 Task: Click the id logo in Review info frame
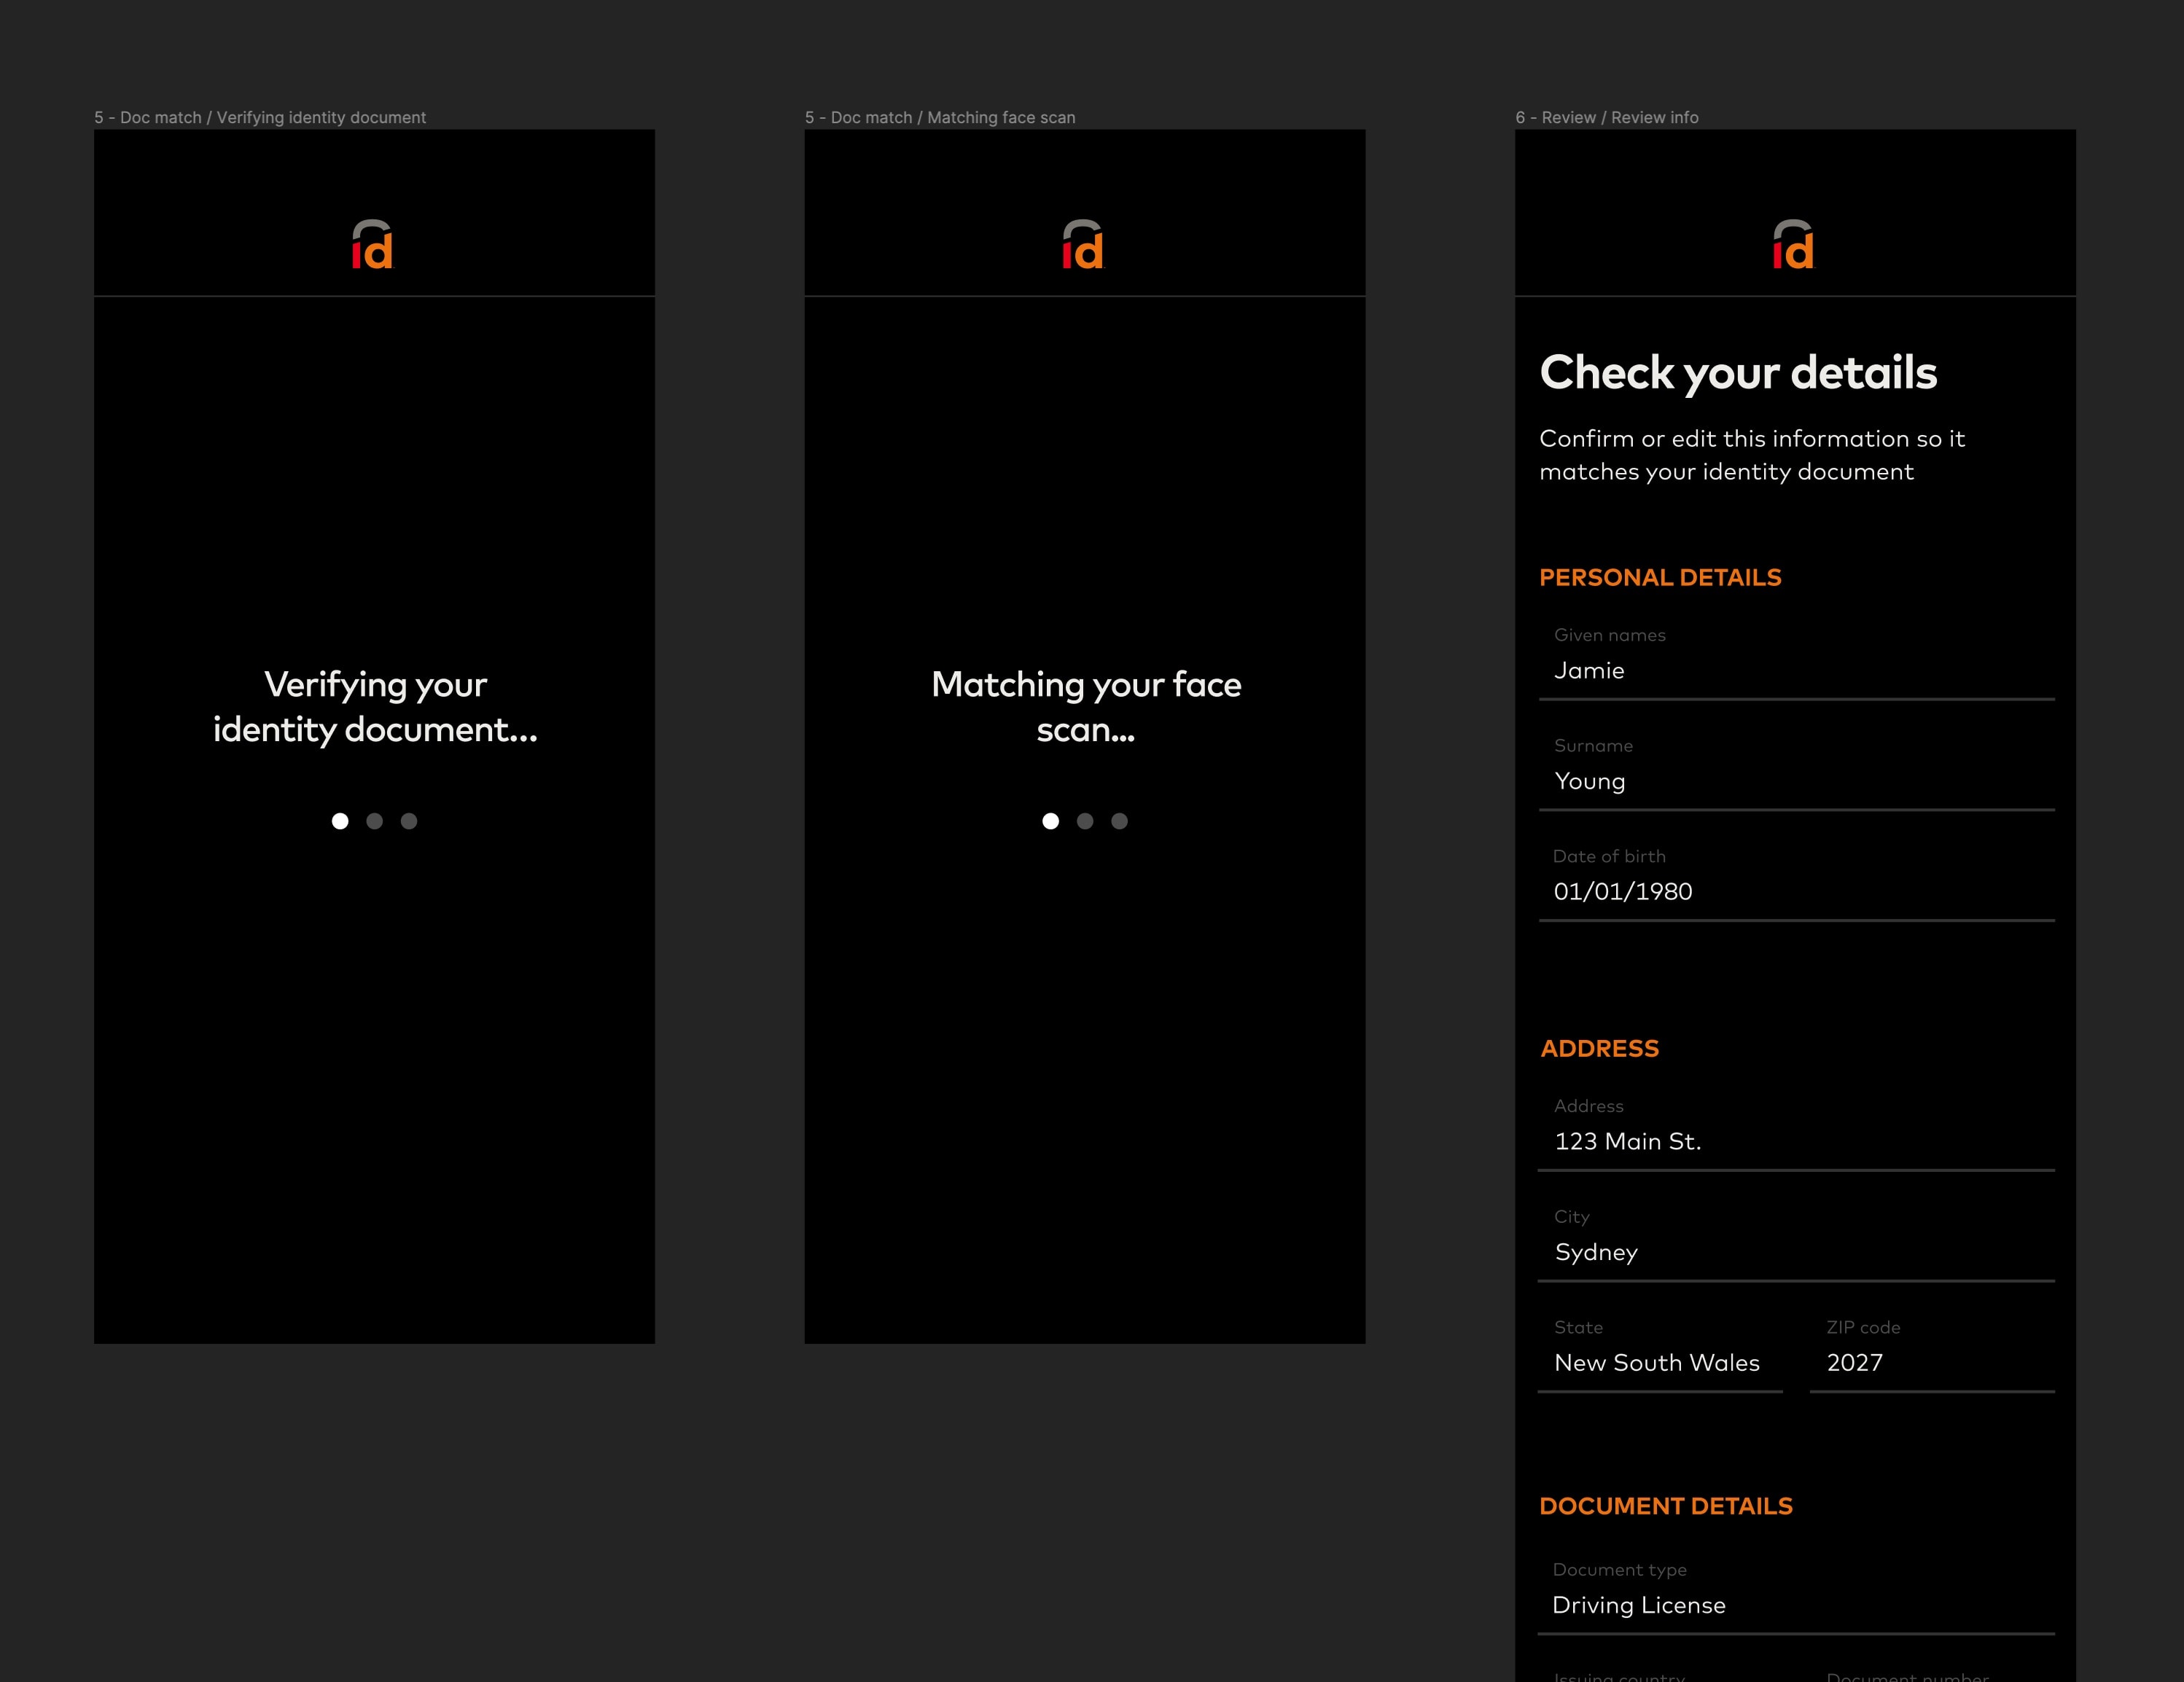click(1793, 245)
